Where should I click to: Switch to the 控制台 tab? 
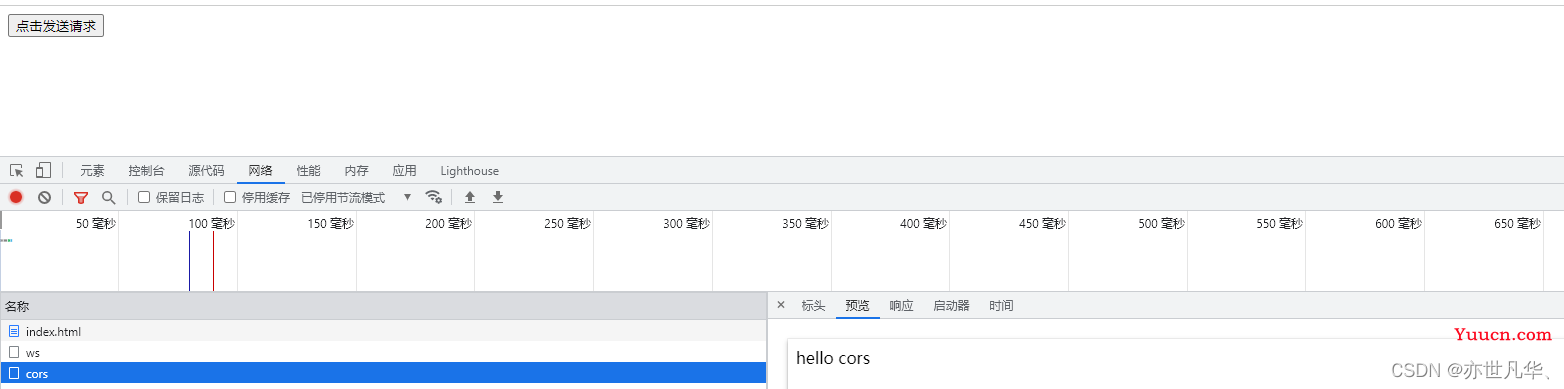coord(146,171)
